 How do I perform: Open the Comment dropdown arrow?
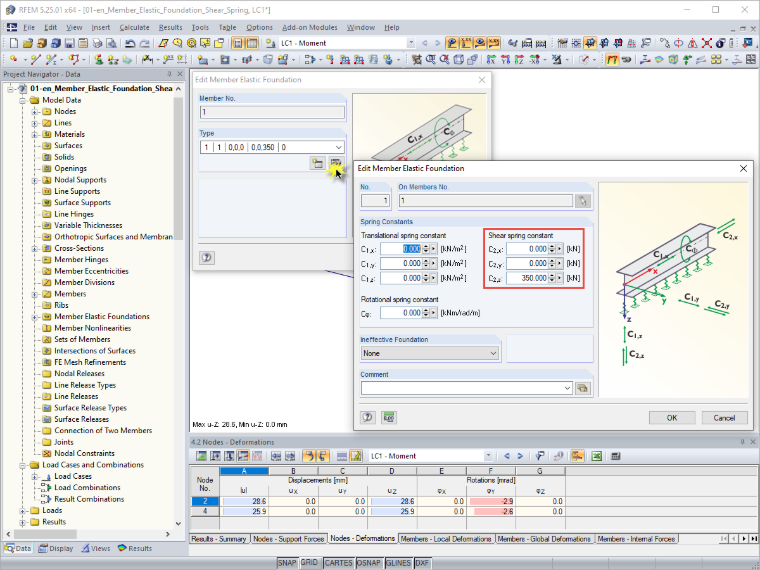pyautogui.click(x=567, y=388)
